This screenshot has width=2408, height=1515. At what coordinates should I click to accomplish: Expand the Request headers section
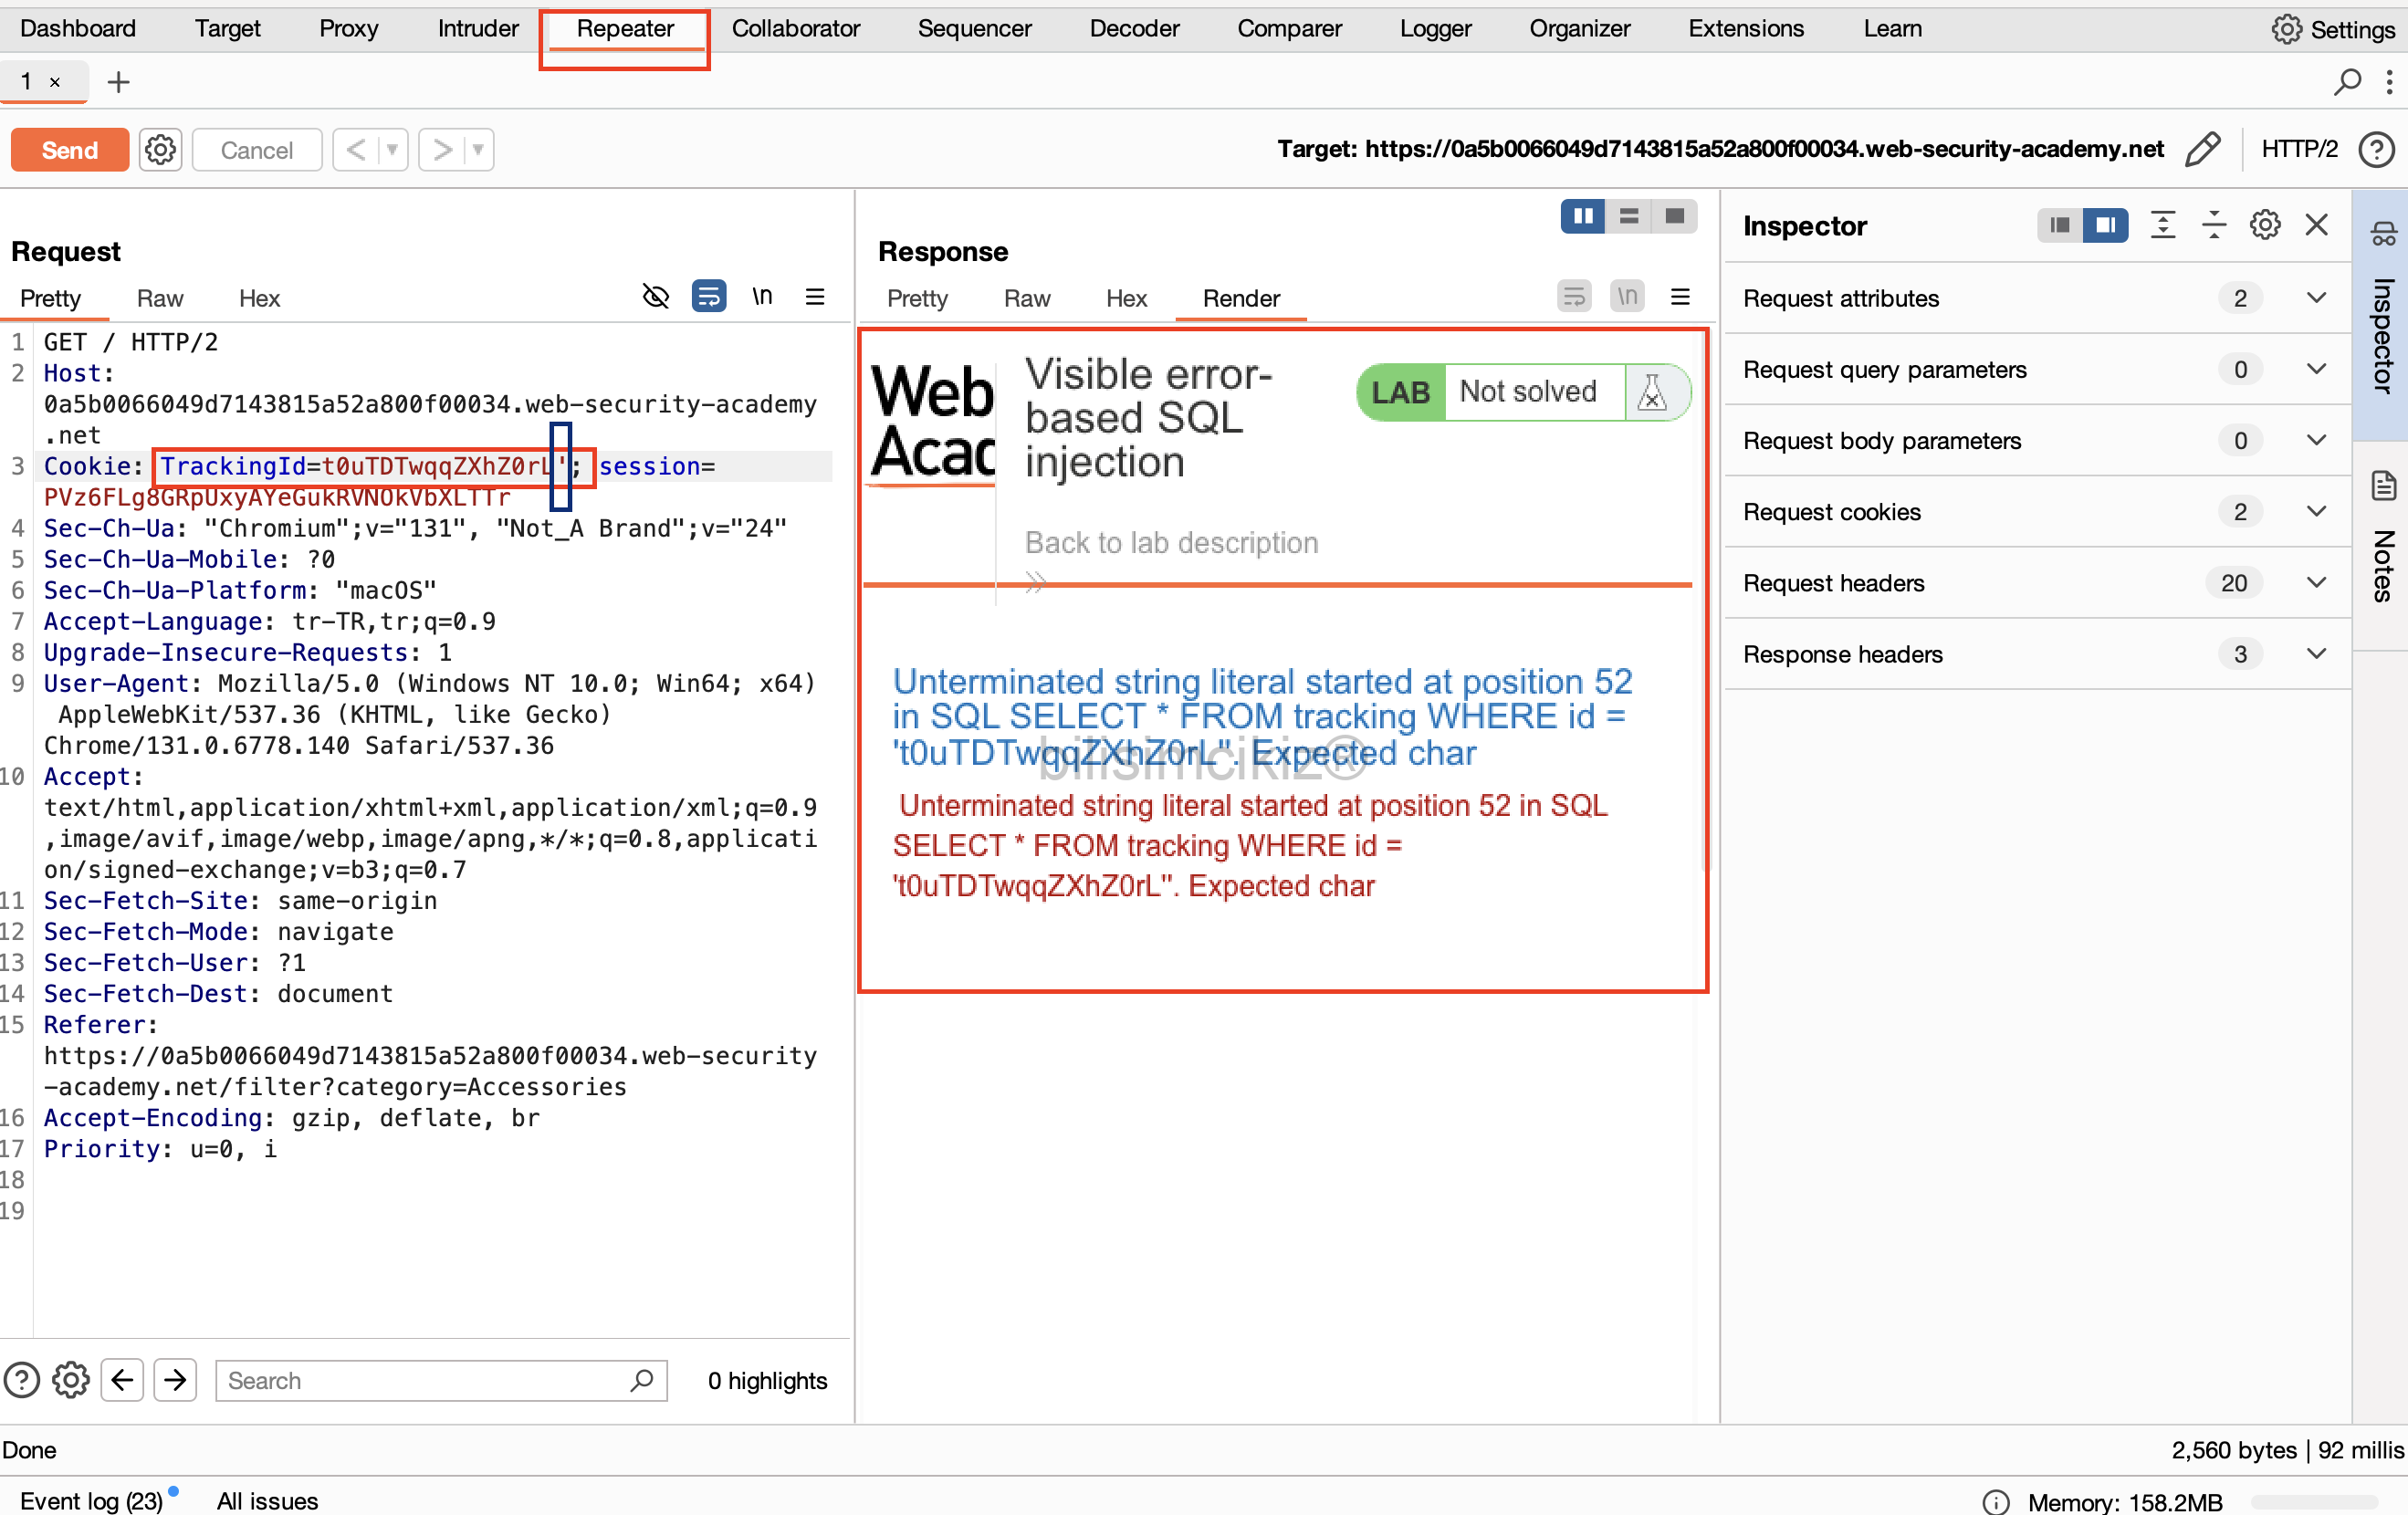[x=2316, y=583]
